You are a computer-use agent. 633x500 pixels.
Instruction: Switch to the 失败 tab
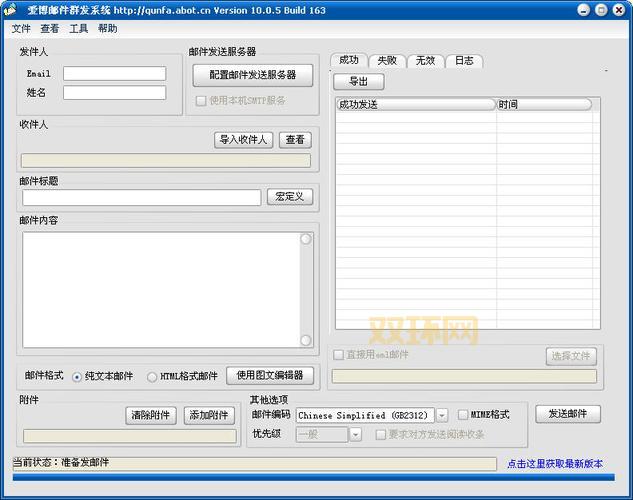pos(387,61)
